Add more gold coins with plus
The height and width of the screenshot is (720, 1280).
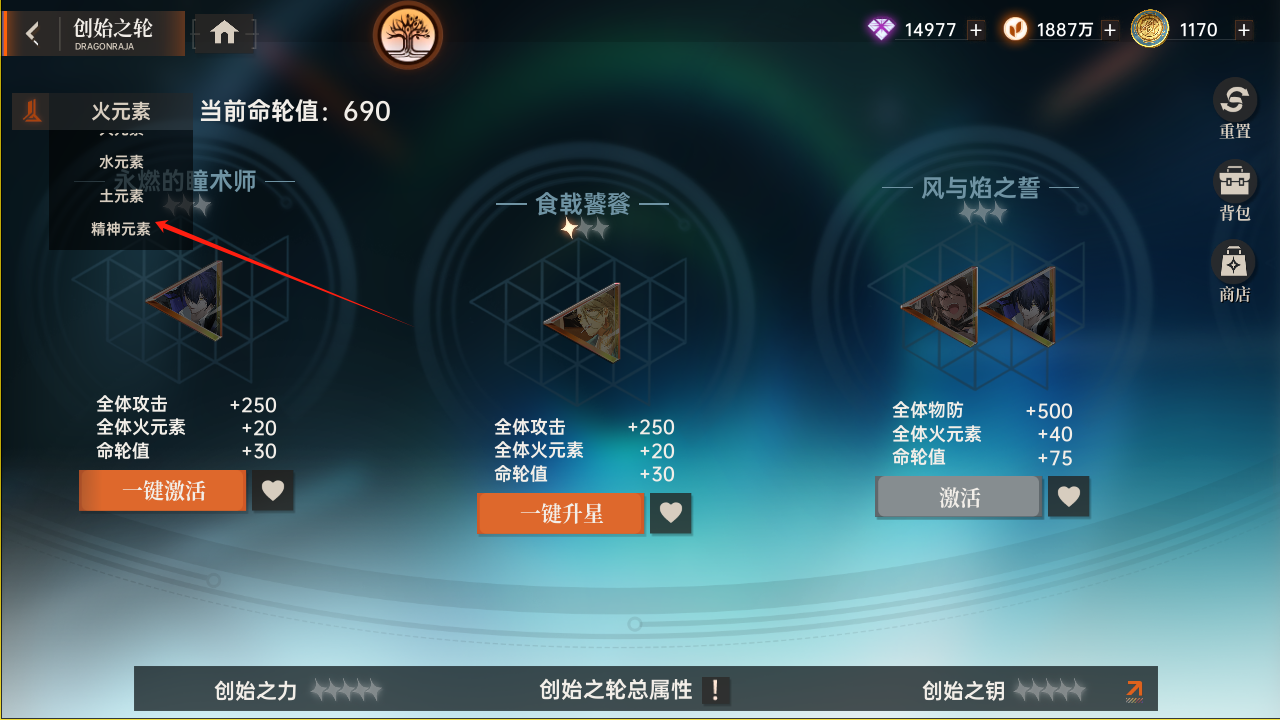(1244, 30)
